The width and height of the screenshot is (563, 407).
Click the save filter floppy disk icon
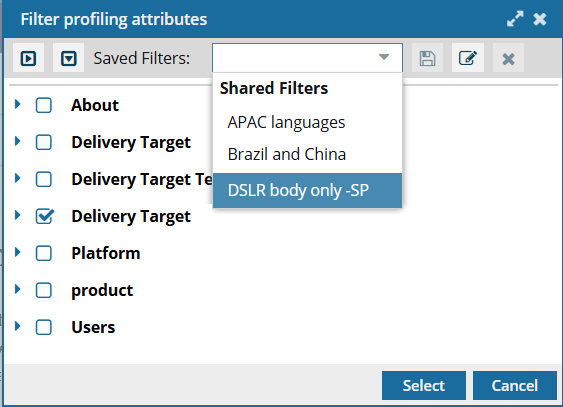427,58
